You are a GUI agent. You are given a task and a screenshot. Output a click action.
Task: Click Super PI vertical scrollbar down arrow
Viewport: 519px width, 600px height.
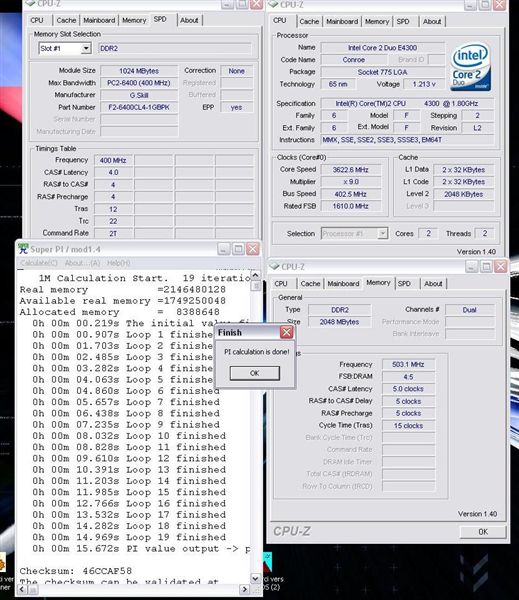click(x=255, y=578)
